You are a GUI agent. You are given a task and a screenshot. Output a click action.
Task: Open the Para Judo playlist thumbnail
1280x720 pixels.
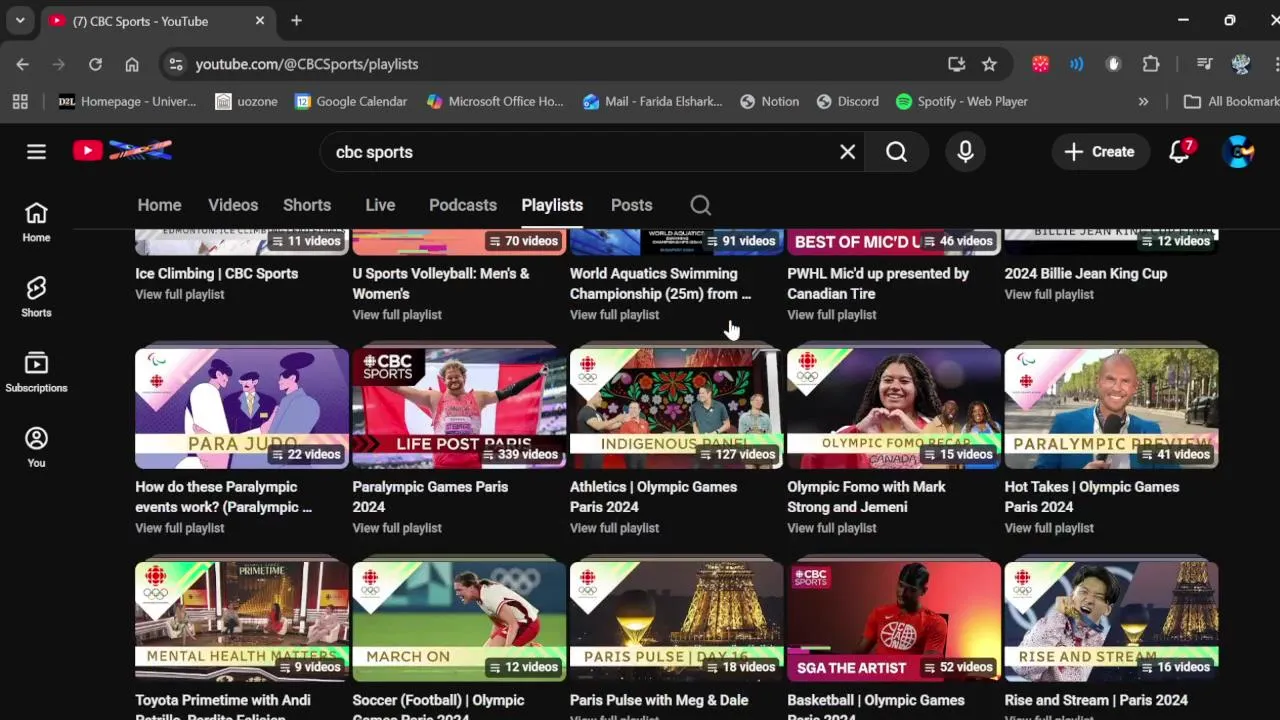(x=242, y=408)
